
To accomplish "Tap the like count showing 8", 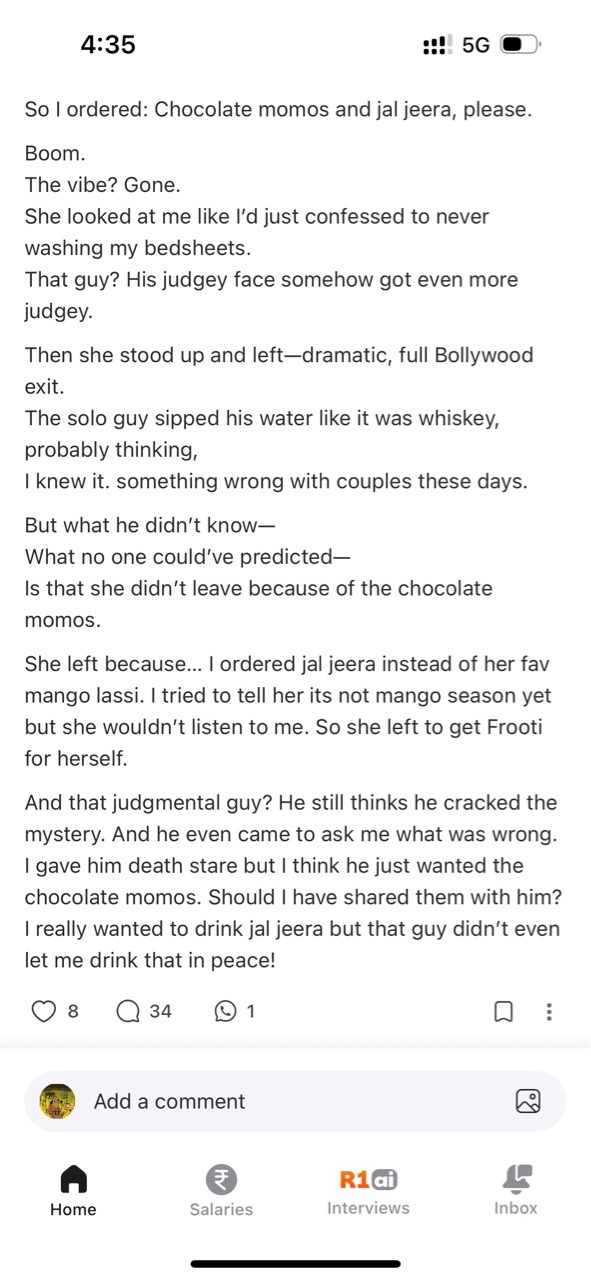I will click(x=73, y=1012).
